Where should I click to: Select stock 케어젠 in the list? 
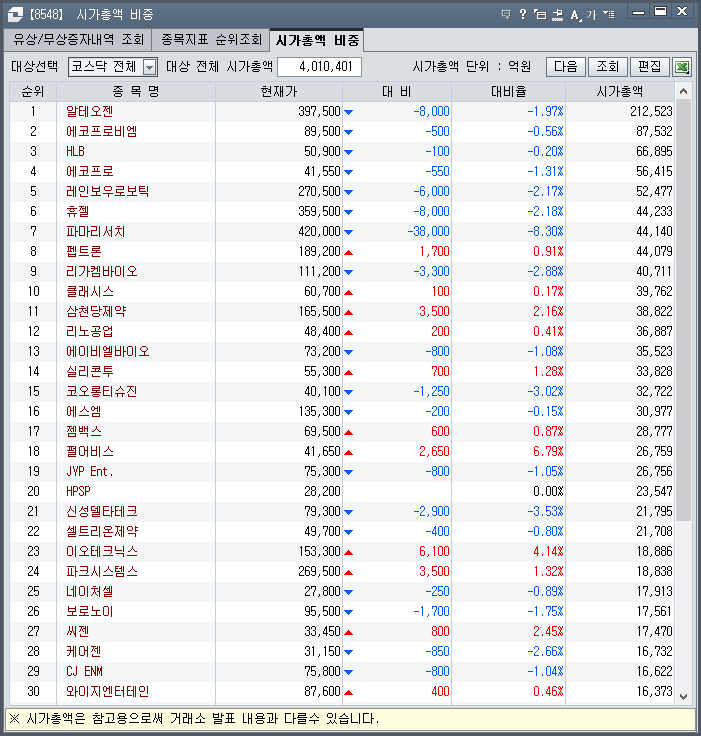[x=84, y=652]
